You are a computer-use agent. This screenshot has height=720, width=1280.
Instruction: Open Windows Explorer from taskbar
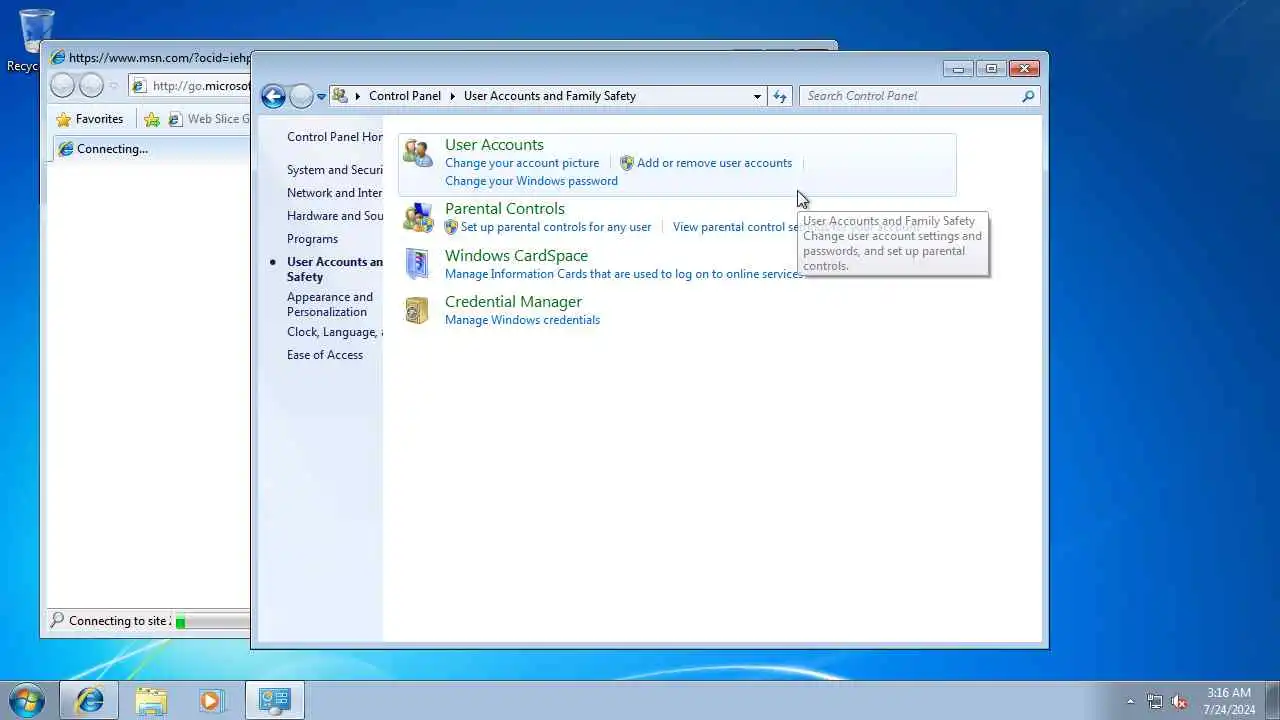click(151, 700)
